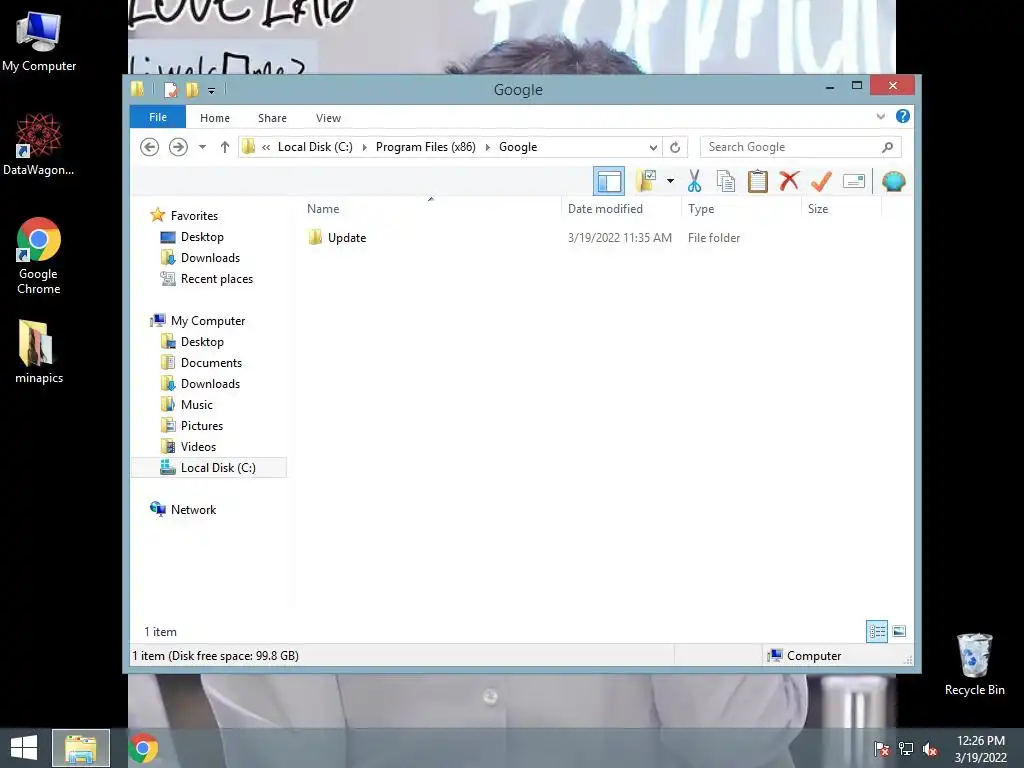
Task: Click the Google breadcrumb in address bar
Action: (518, 147)
